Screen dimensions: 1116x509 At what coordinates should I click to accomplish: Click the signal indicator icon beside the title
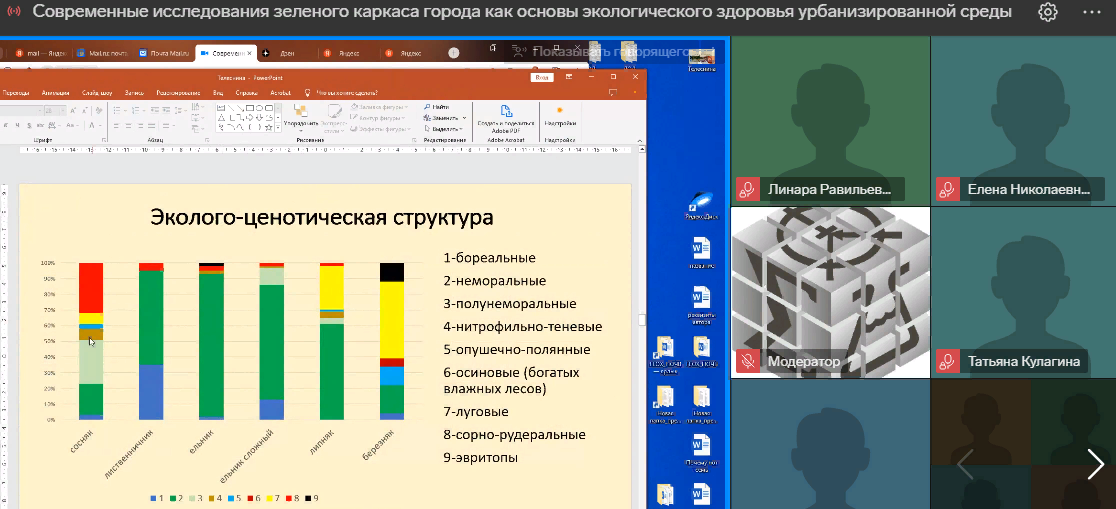(14, 12)
